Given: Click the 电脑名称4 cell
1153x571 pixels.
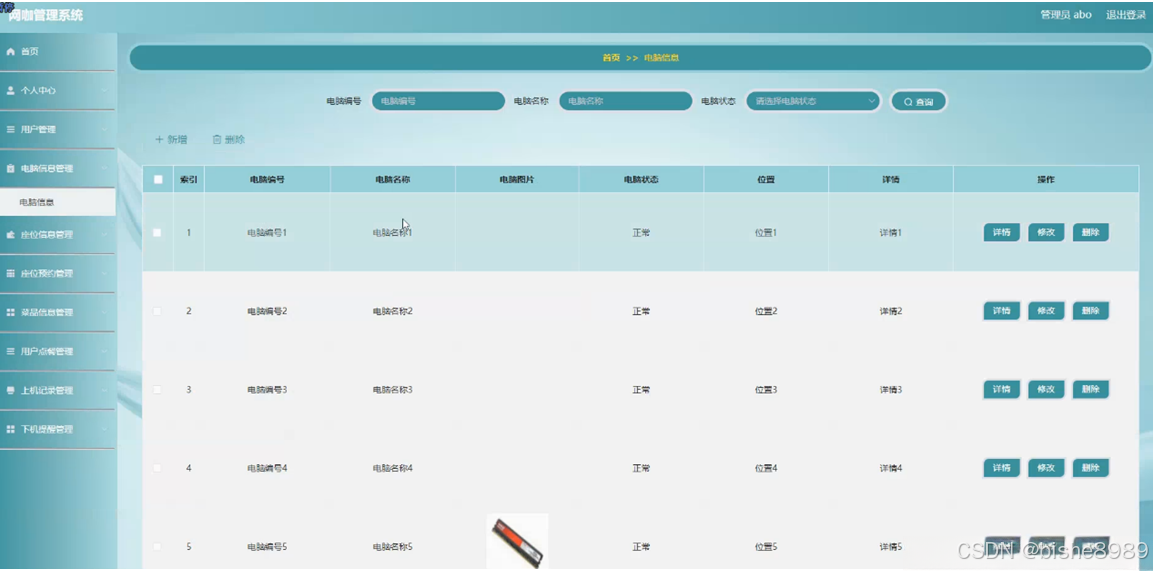Looking at the screenshot, I should point(393,468).
